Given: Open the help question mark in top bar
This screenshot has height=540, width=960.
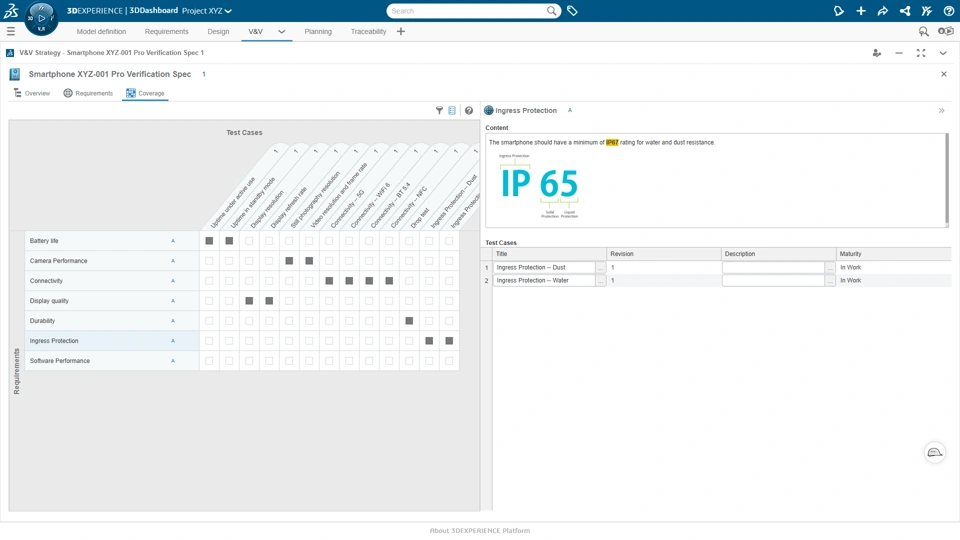Looking at the screenshot, I should (x=948, y=10).
